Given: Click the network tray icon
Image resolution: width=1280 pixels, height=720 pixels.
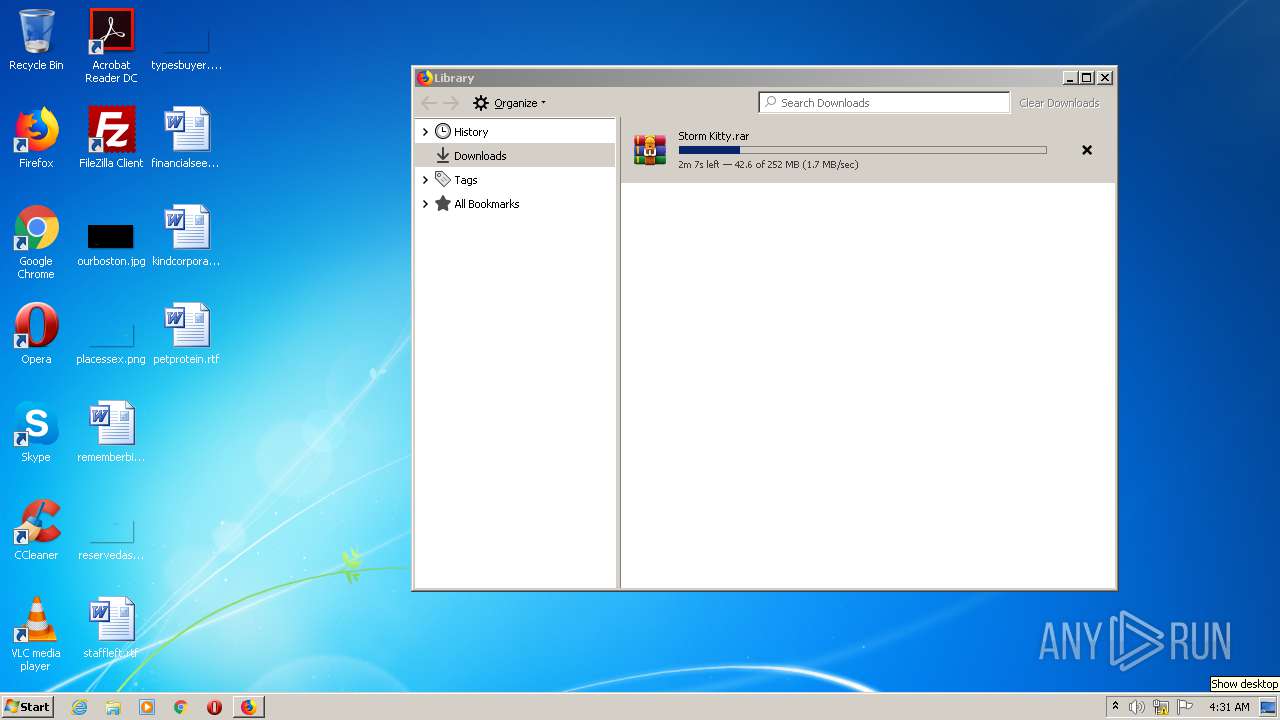Looking at the screenshot, I should pyautogui.click(x=1161, y=707).
